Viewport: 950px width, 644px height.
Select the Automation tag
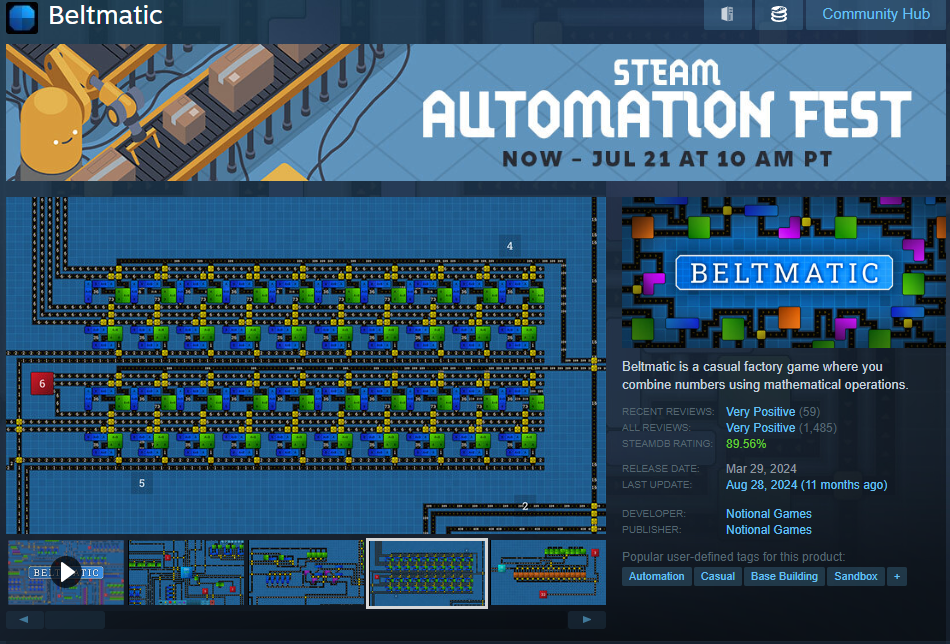point(656,576)
